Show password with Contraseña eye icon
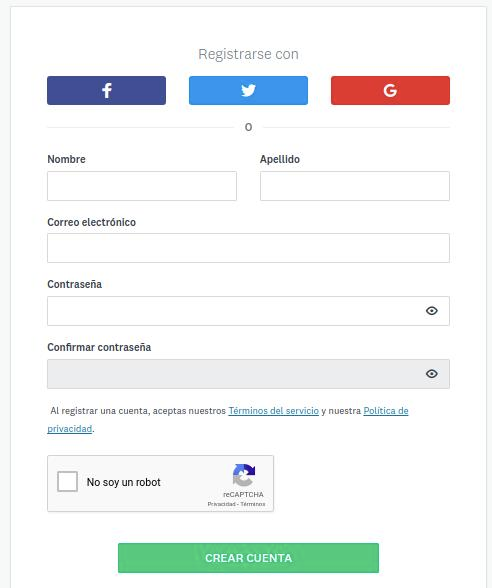 click(x=432, y=310)
